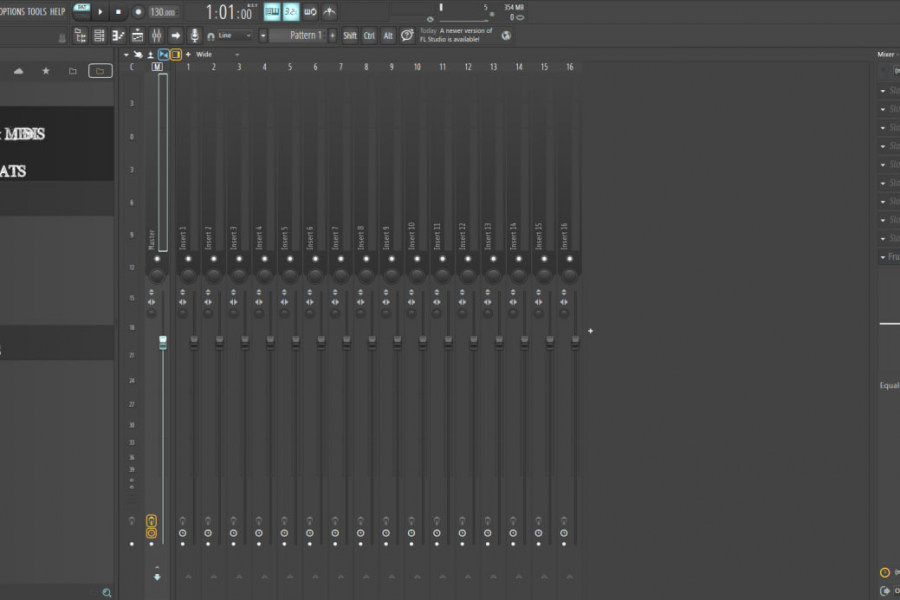Image resolution: width=900 pixels, height=600 pixels.
Task: Click the blue mixer view icon
Action: [164, 55]
